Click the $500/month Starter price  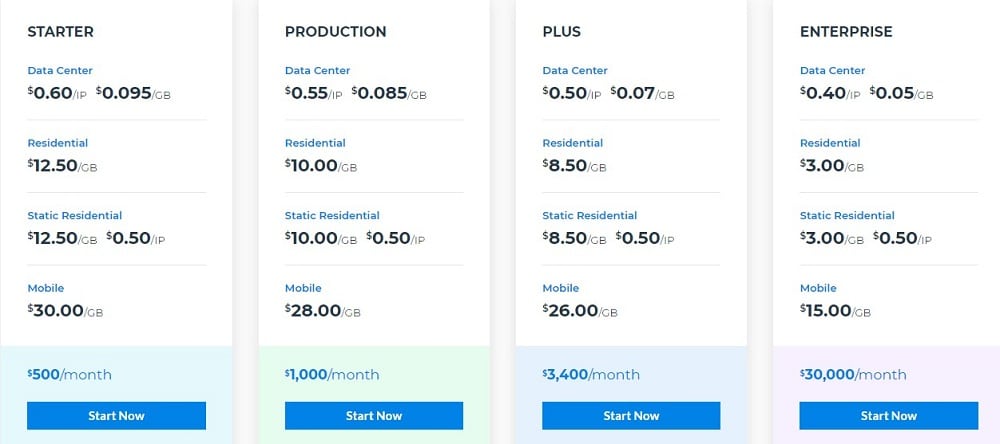[70, 374]
